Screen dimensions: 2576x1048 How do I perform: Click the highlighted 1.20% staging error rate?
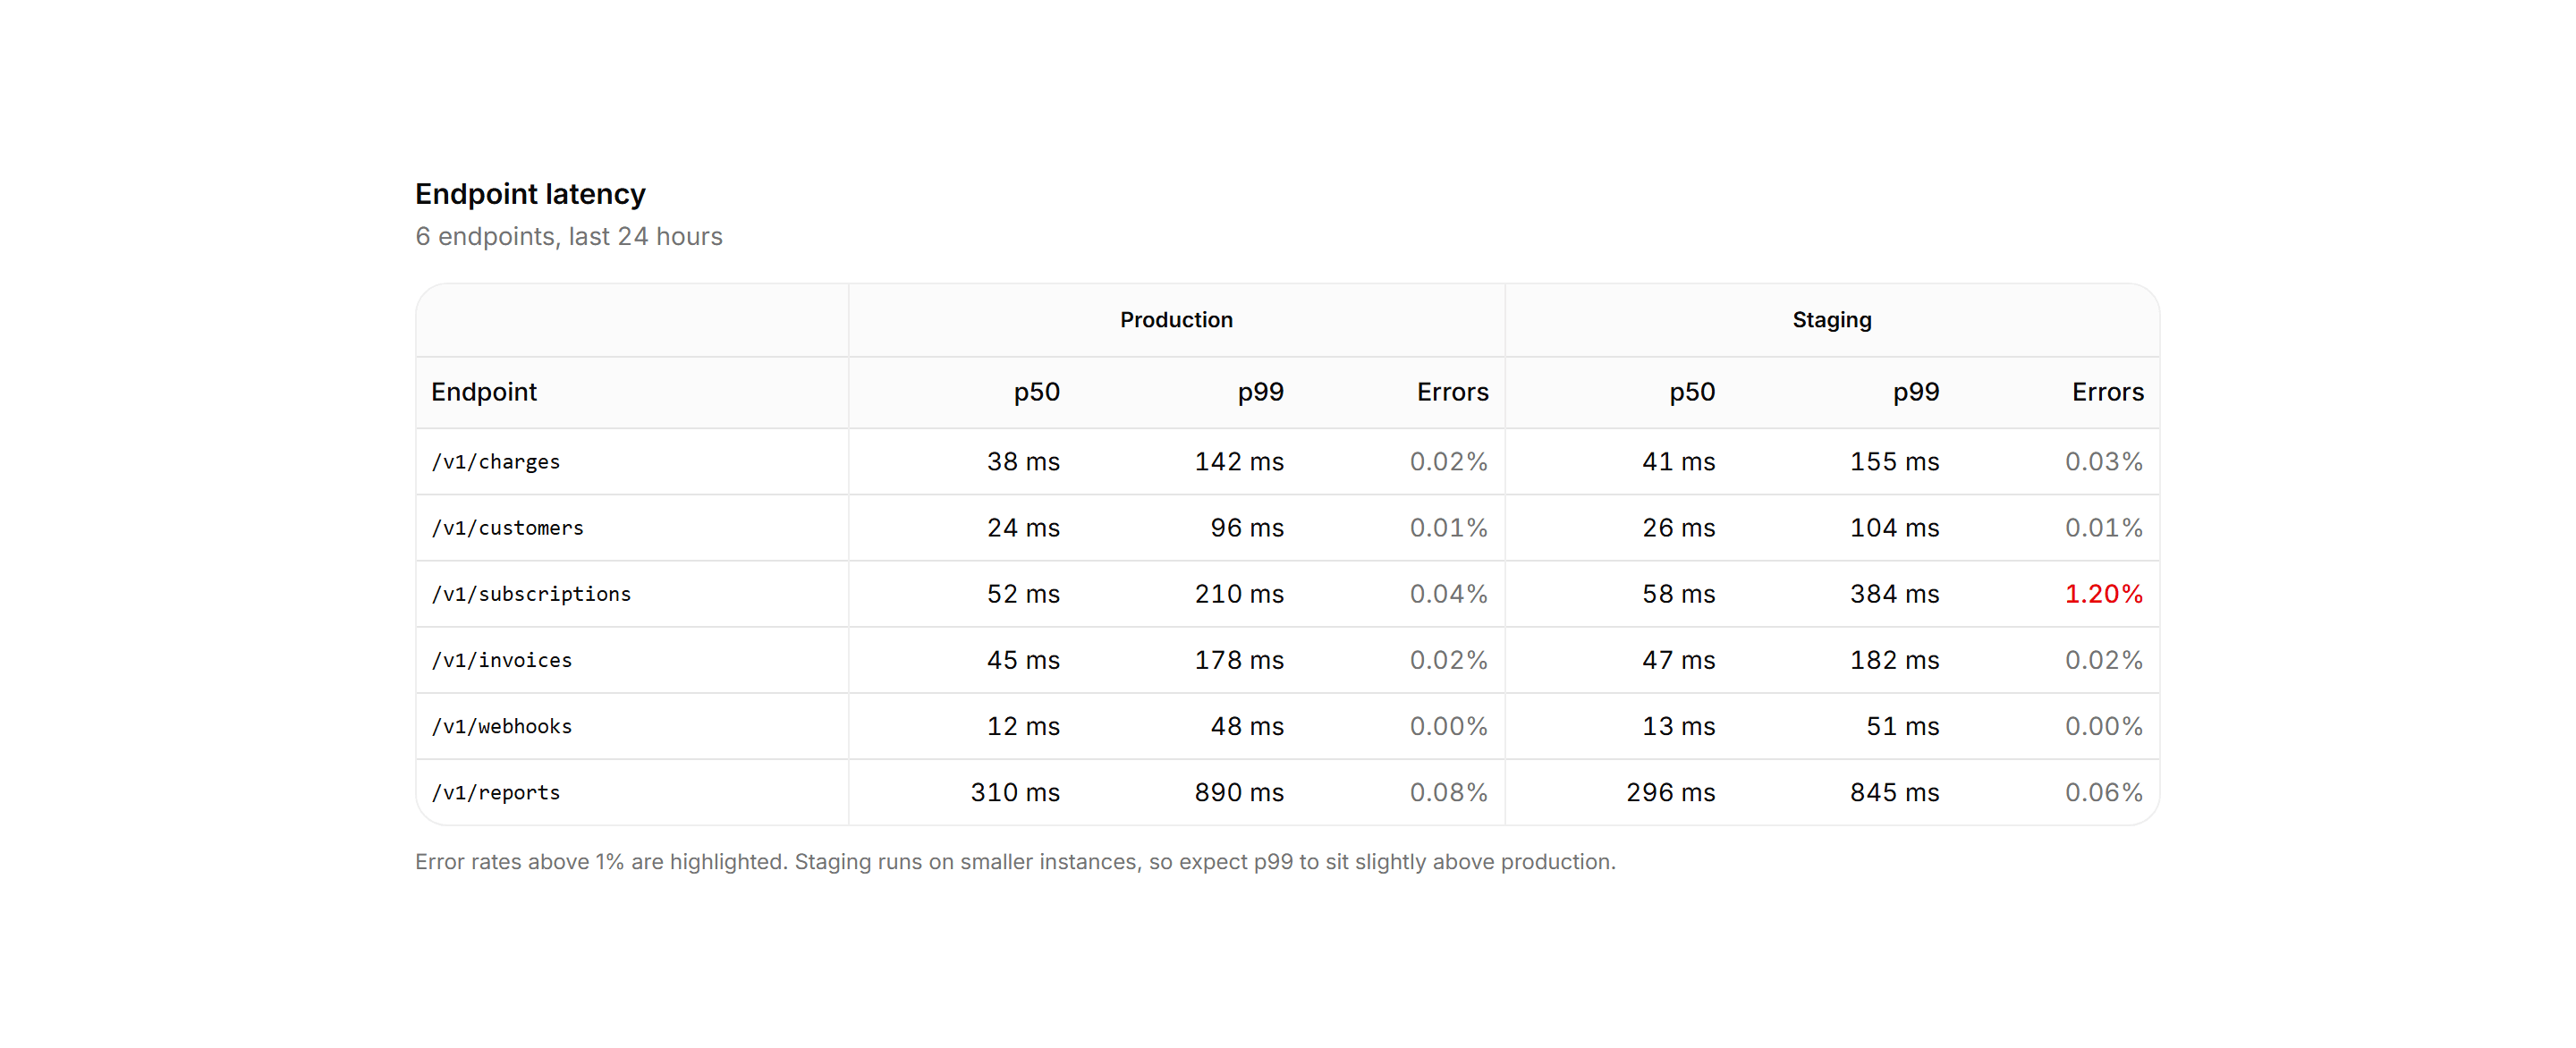pos(2103,594)
